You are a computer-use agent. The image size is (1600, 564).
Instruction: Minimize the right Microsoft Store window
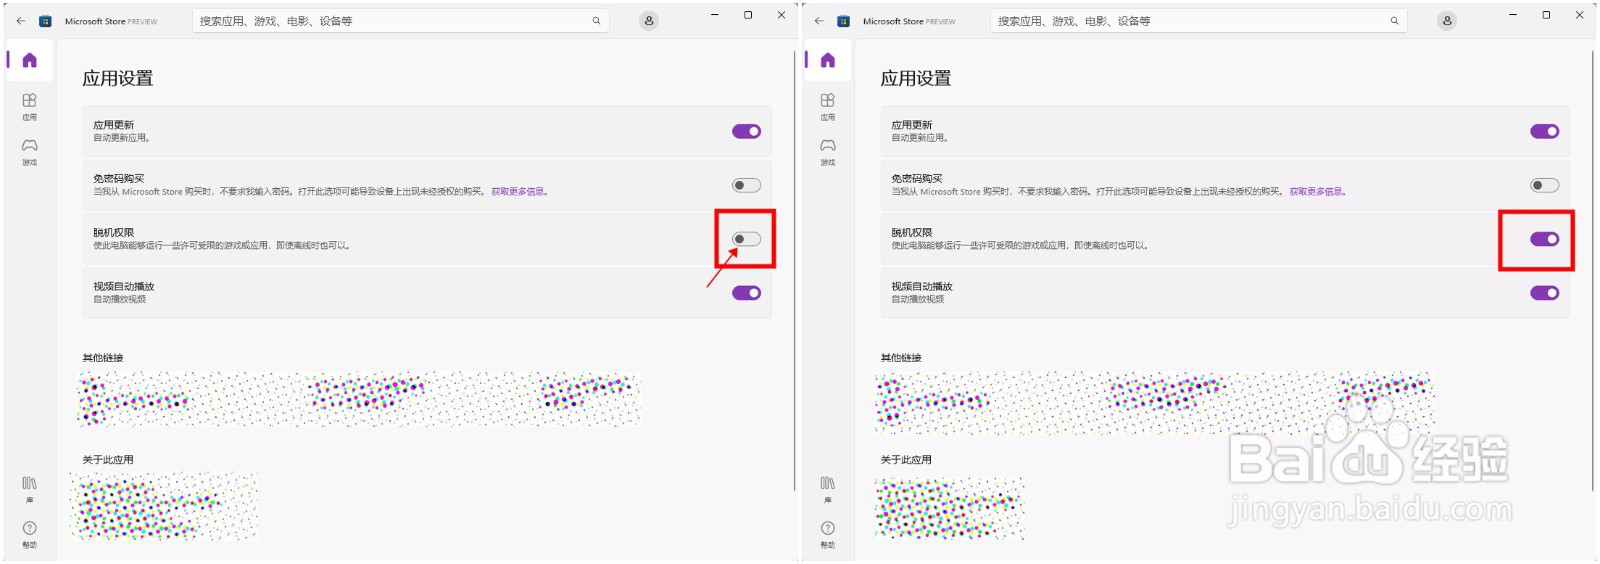pos(1513,15)
